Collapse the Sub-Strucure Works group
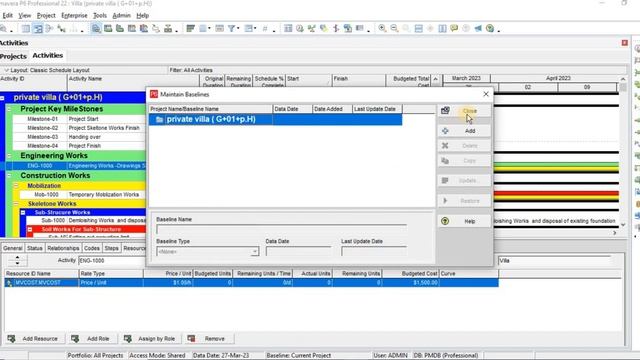 (23, 213)
